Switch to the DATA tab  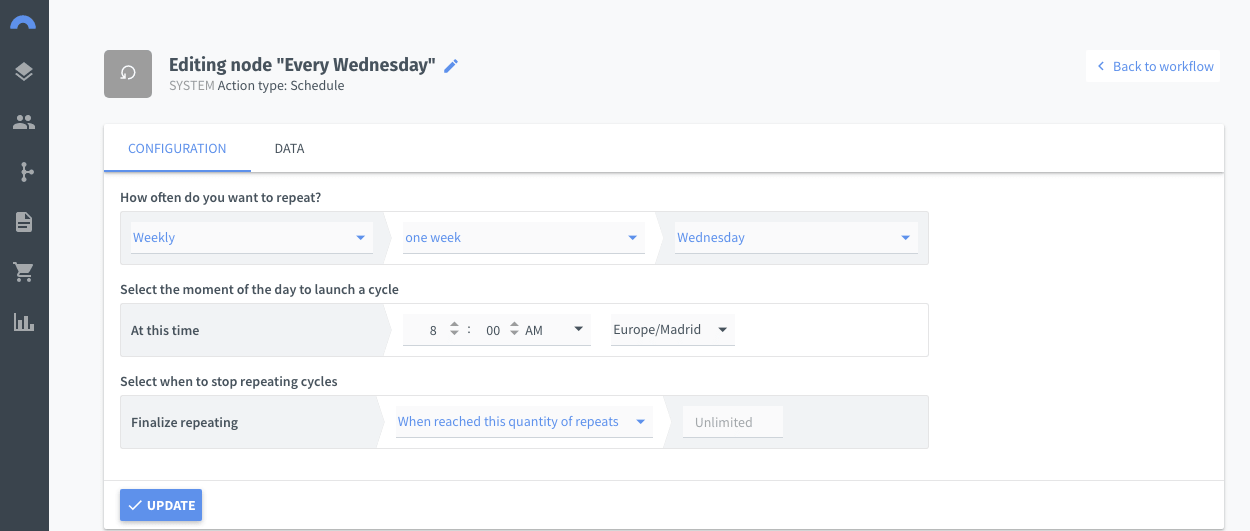(289, 148)
